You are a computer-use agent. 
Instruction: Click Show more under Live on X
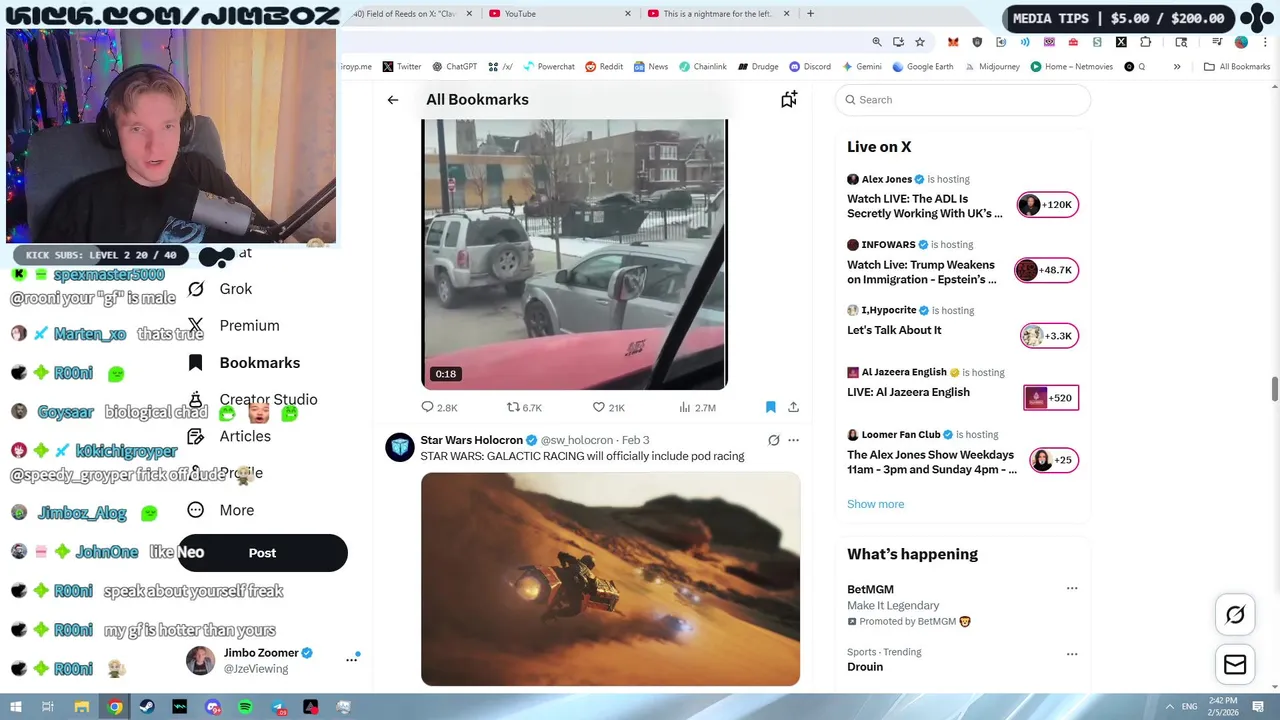875,504
